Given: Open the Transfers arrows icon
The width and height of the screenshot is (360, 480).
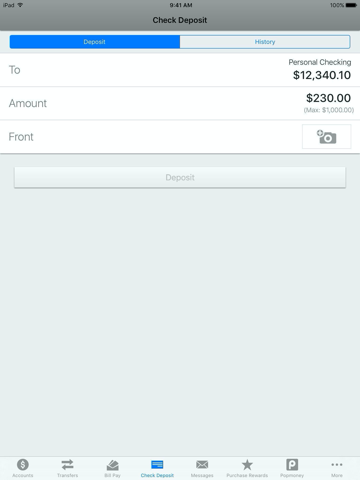Looking at the screenshot, I should (67, 464).
